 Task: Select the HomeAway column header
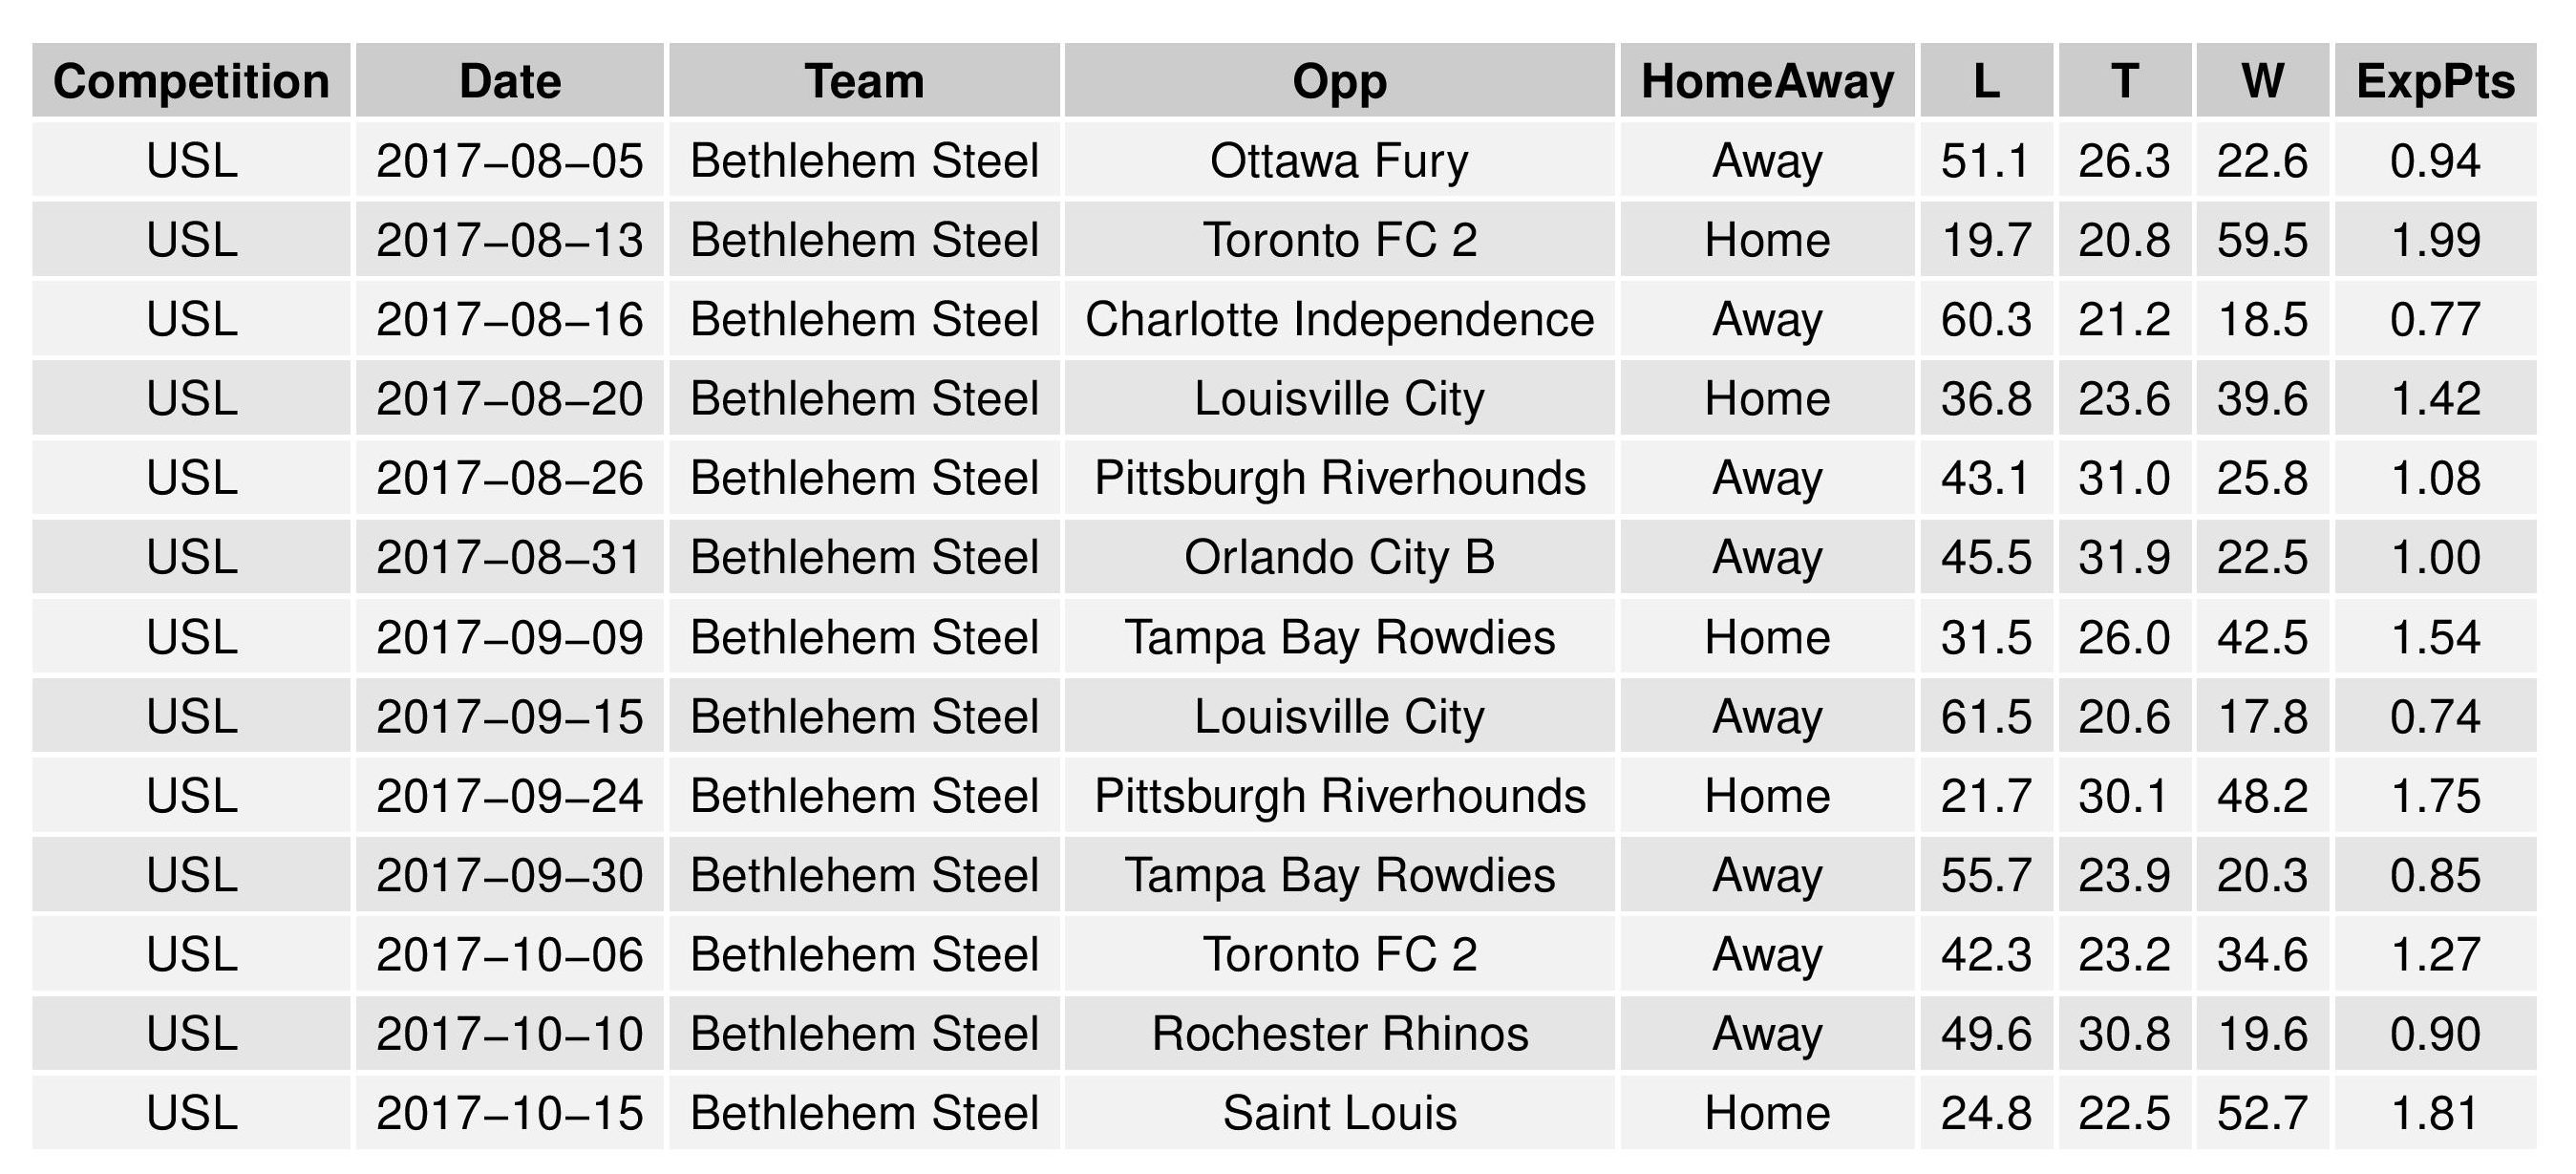click(1767, 81)
